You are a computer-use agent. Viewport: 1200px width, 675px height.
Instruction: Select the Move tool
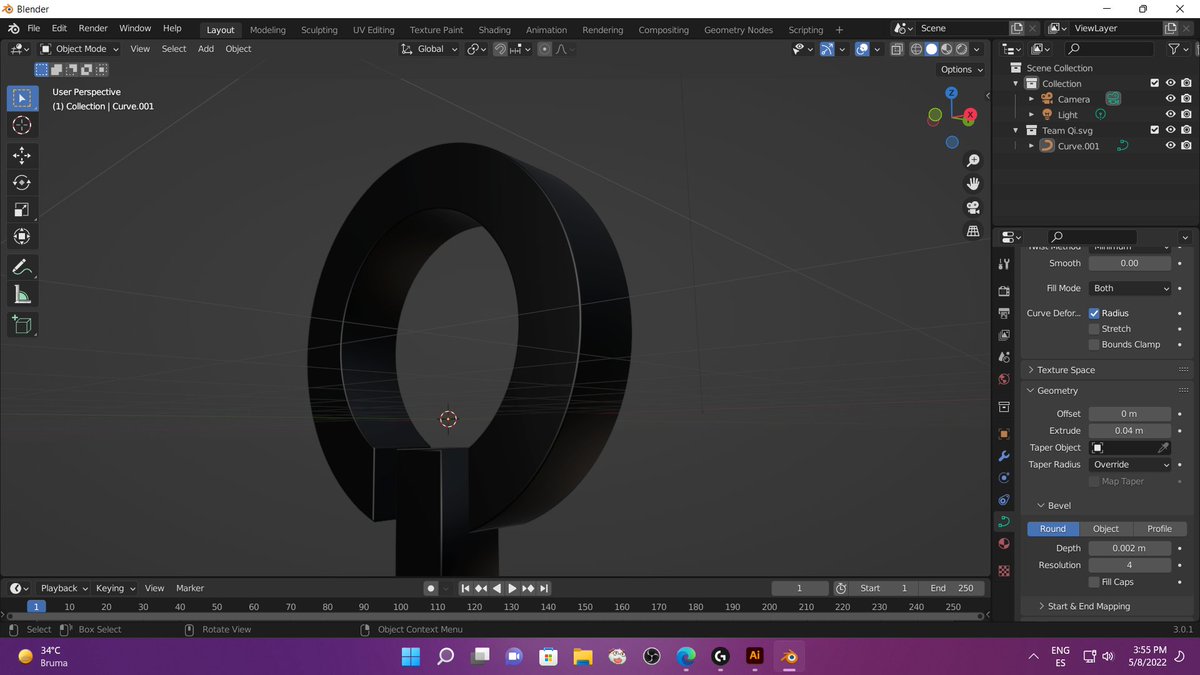point(22,155)
